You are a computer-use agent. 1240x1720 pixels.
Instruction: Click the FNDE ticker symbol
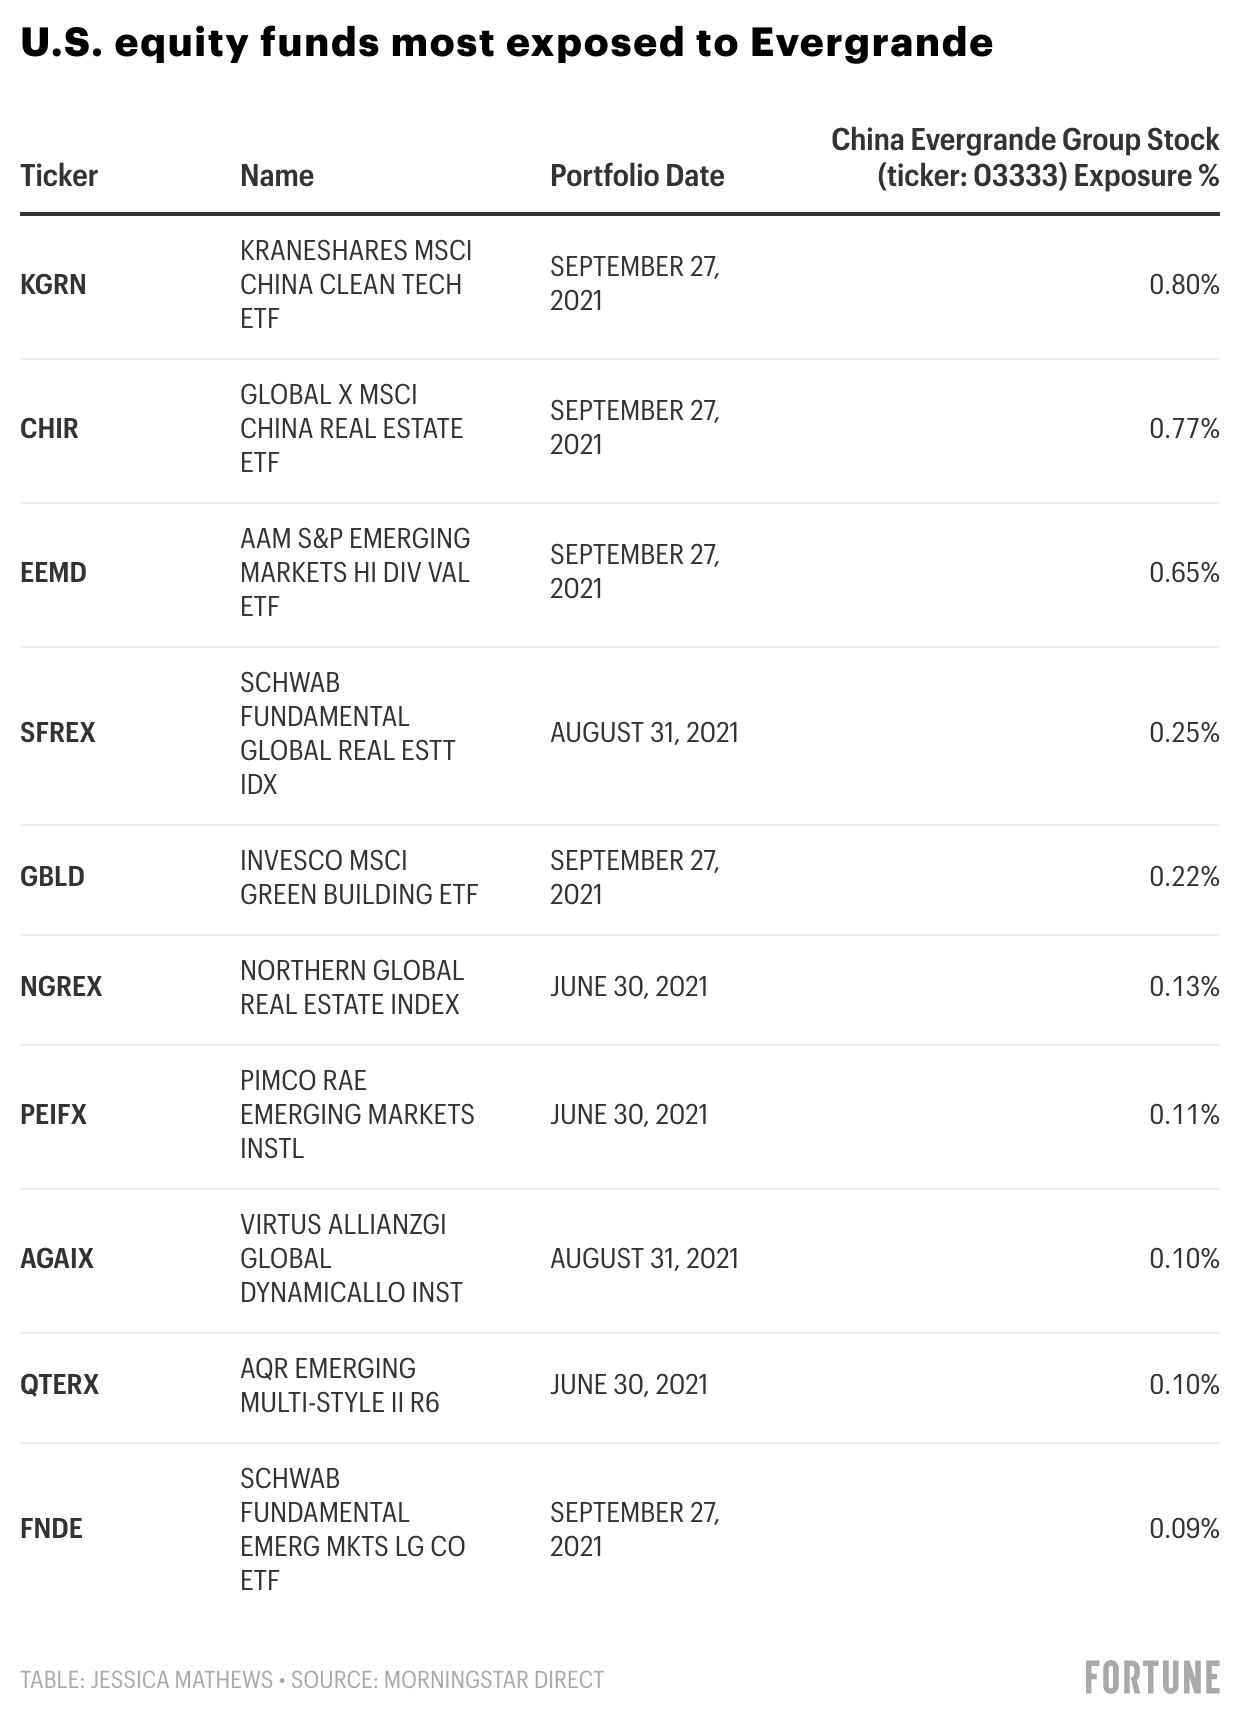[x=51, y=1529]
